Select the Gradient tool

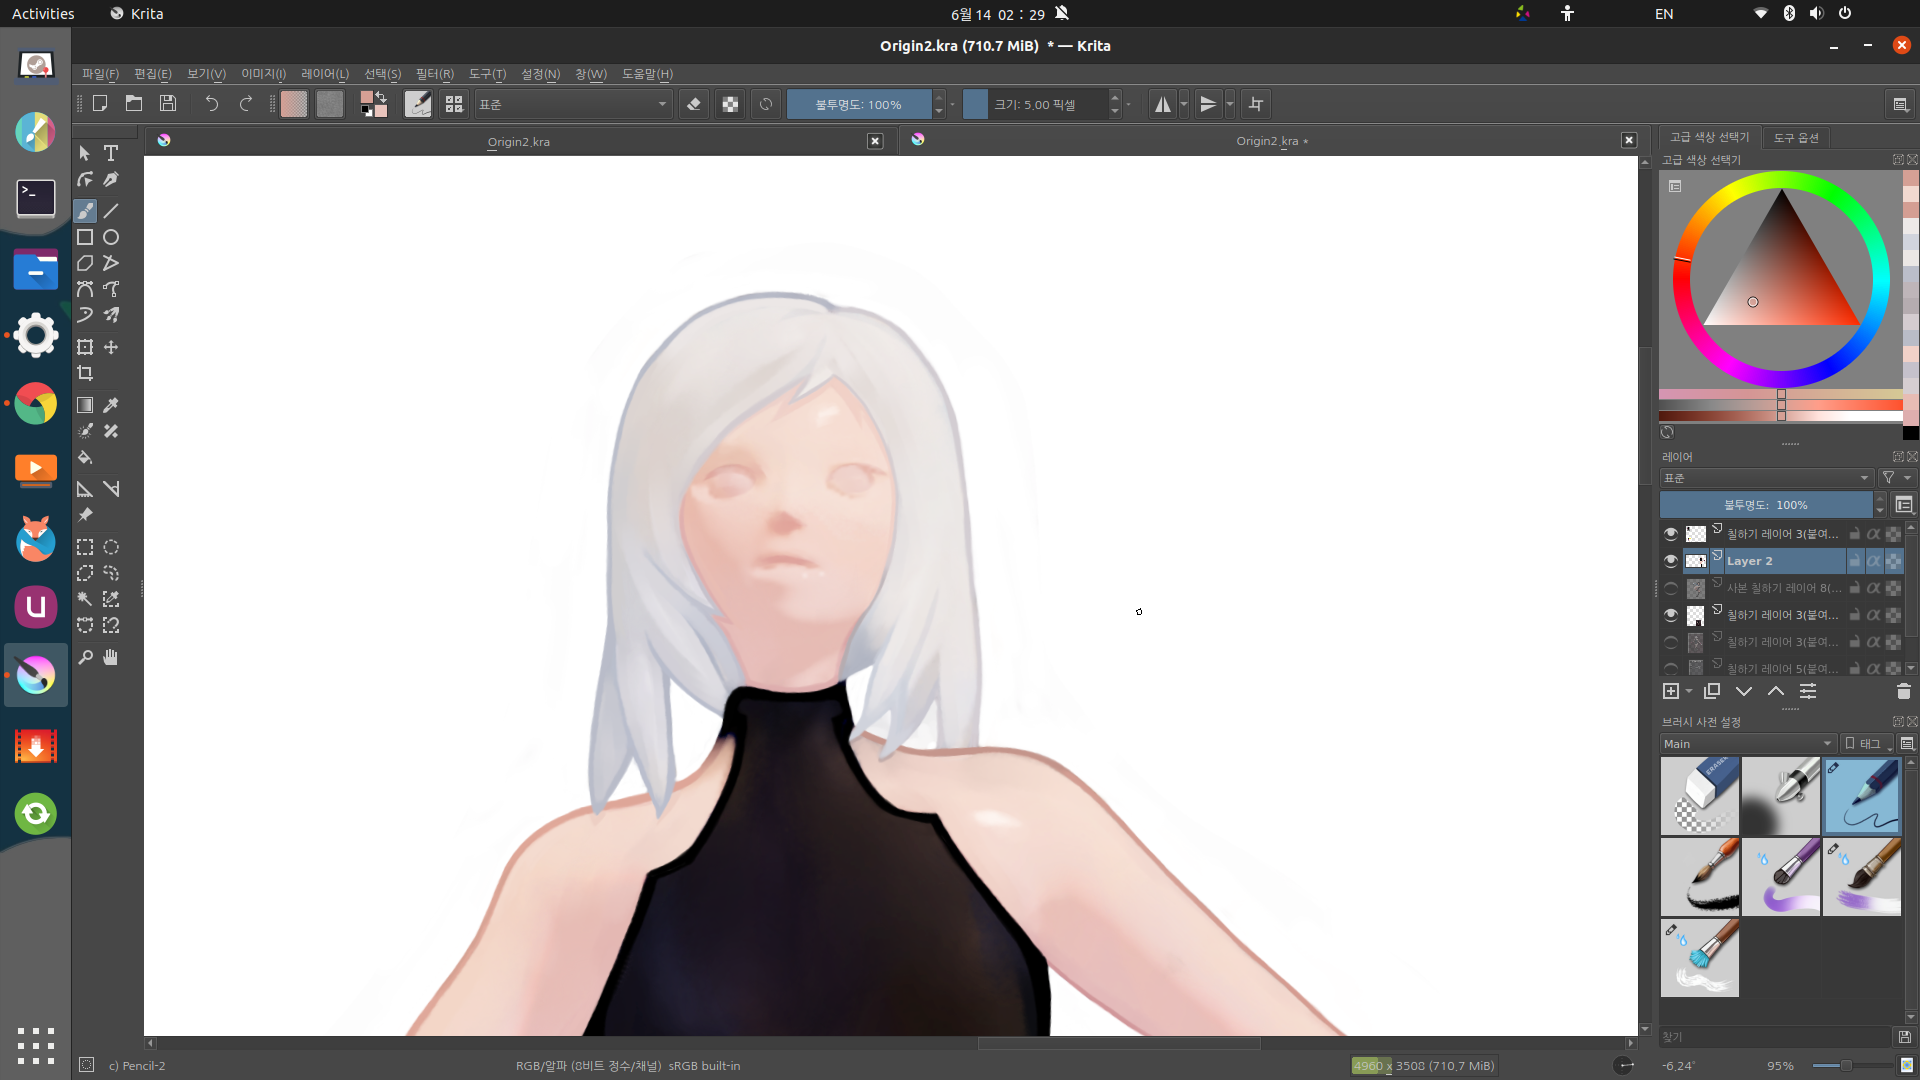coord(85,405)
